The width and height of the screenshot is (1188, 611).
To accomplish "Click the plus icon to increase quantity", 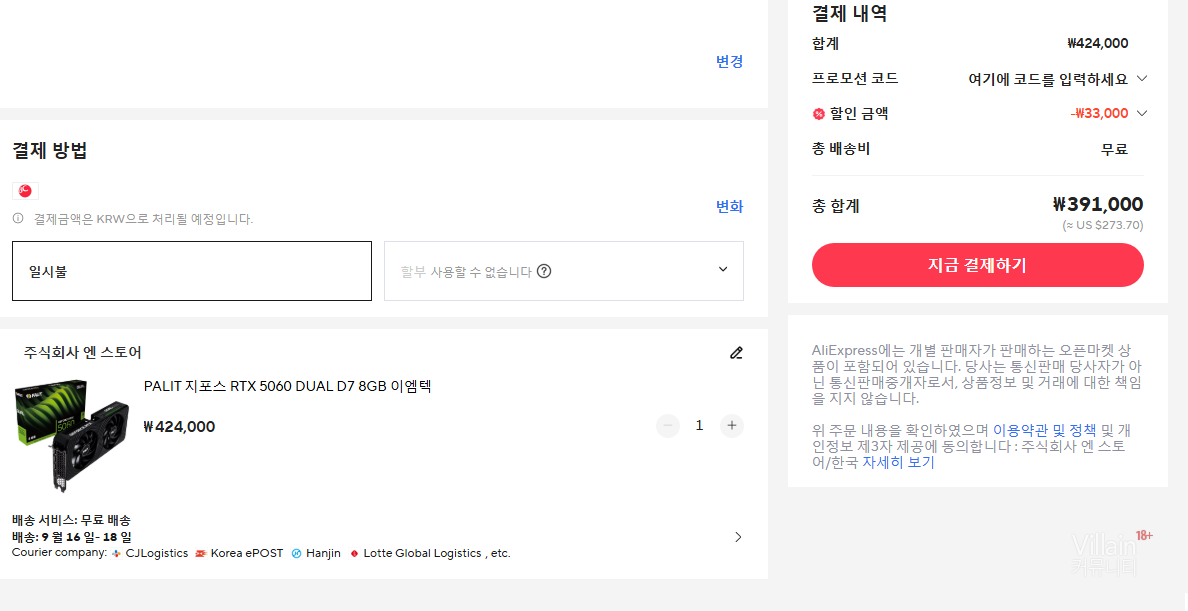I will point(732,426).
